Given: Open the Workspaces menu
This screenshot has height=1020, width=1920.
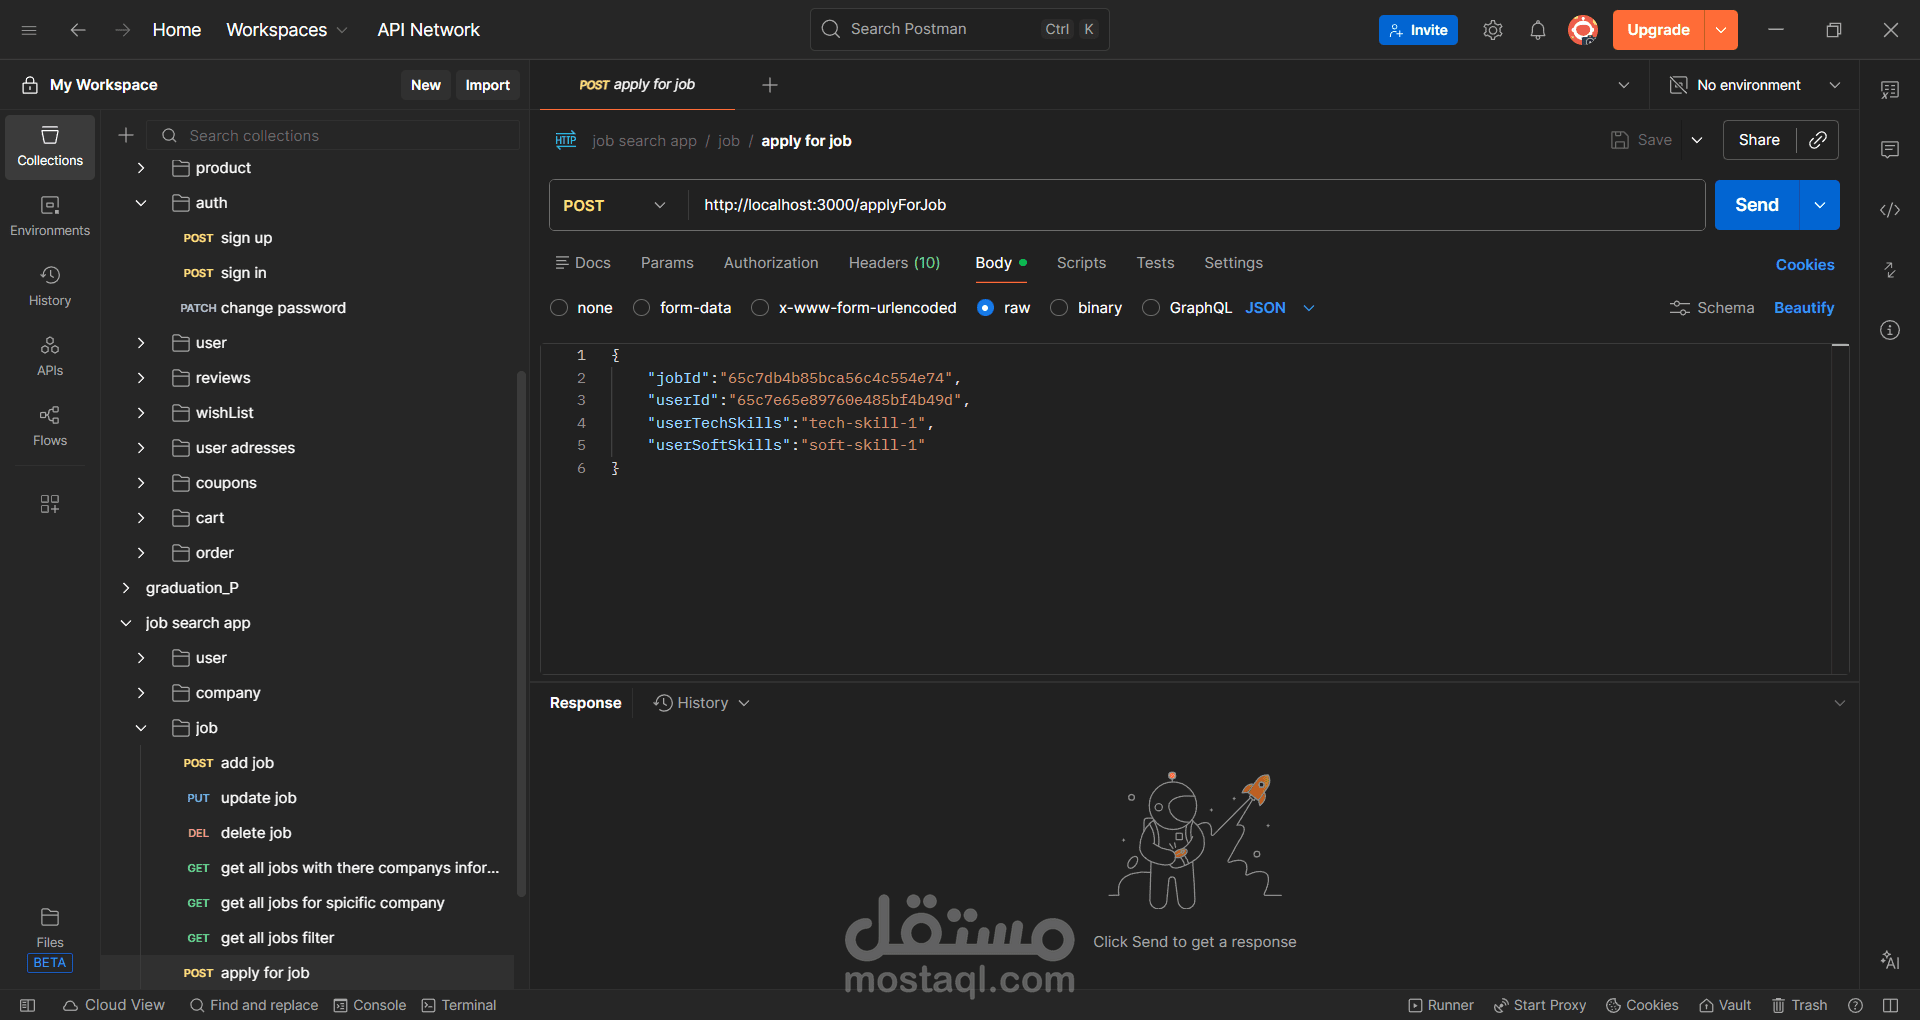Looking at the screenshot, I should [287, 30].
